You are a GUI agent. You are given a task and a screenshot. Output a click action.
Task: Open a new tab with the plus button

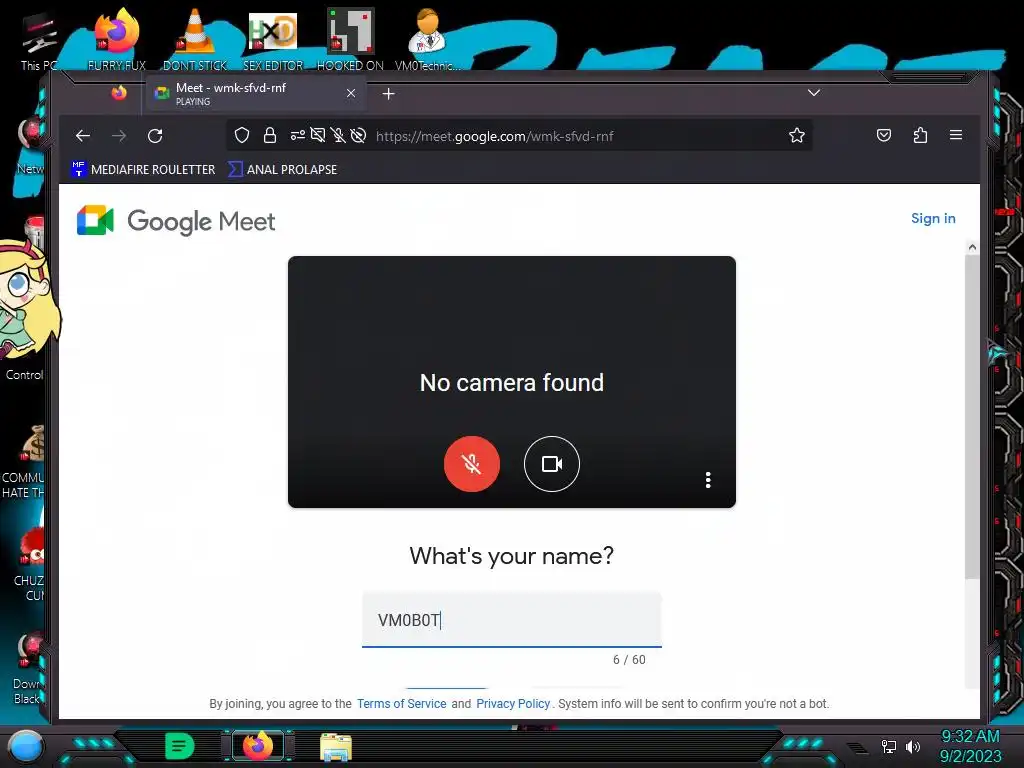(x=389, y=94)
